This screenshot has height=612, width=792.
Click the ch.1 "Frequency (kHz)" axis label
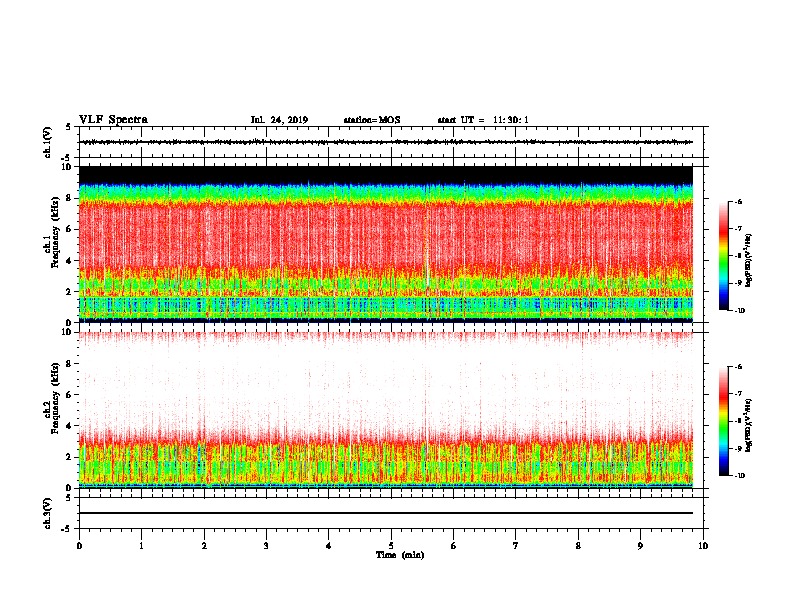pyautogui.click(x=55, y=232)
